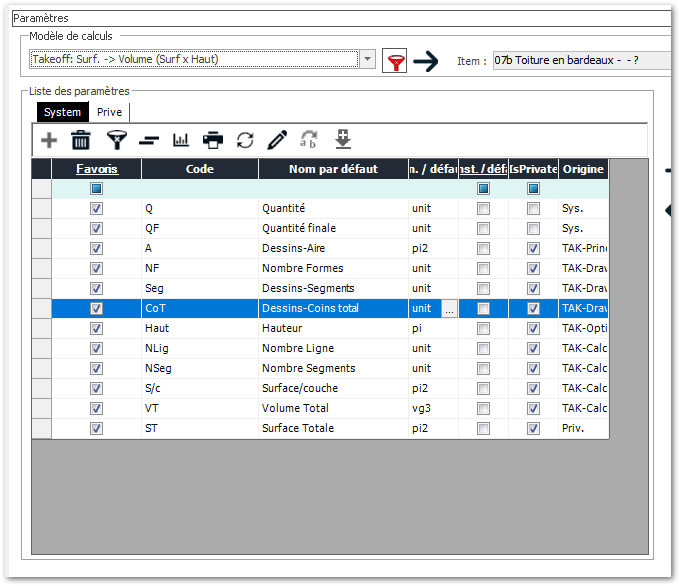Open the Modèle de calculs dropdown arrow
680x586 pixels.
pyautogui.click(x=367, y=60)
